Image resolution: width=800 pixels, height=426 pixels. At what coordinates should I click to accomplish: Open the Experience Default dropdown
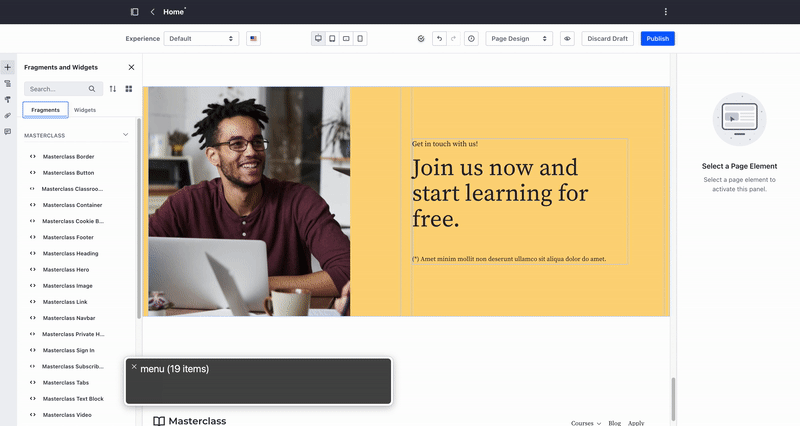point(201,39)
